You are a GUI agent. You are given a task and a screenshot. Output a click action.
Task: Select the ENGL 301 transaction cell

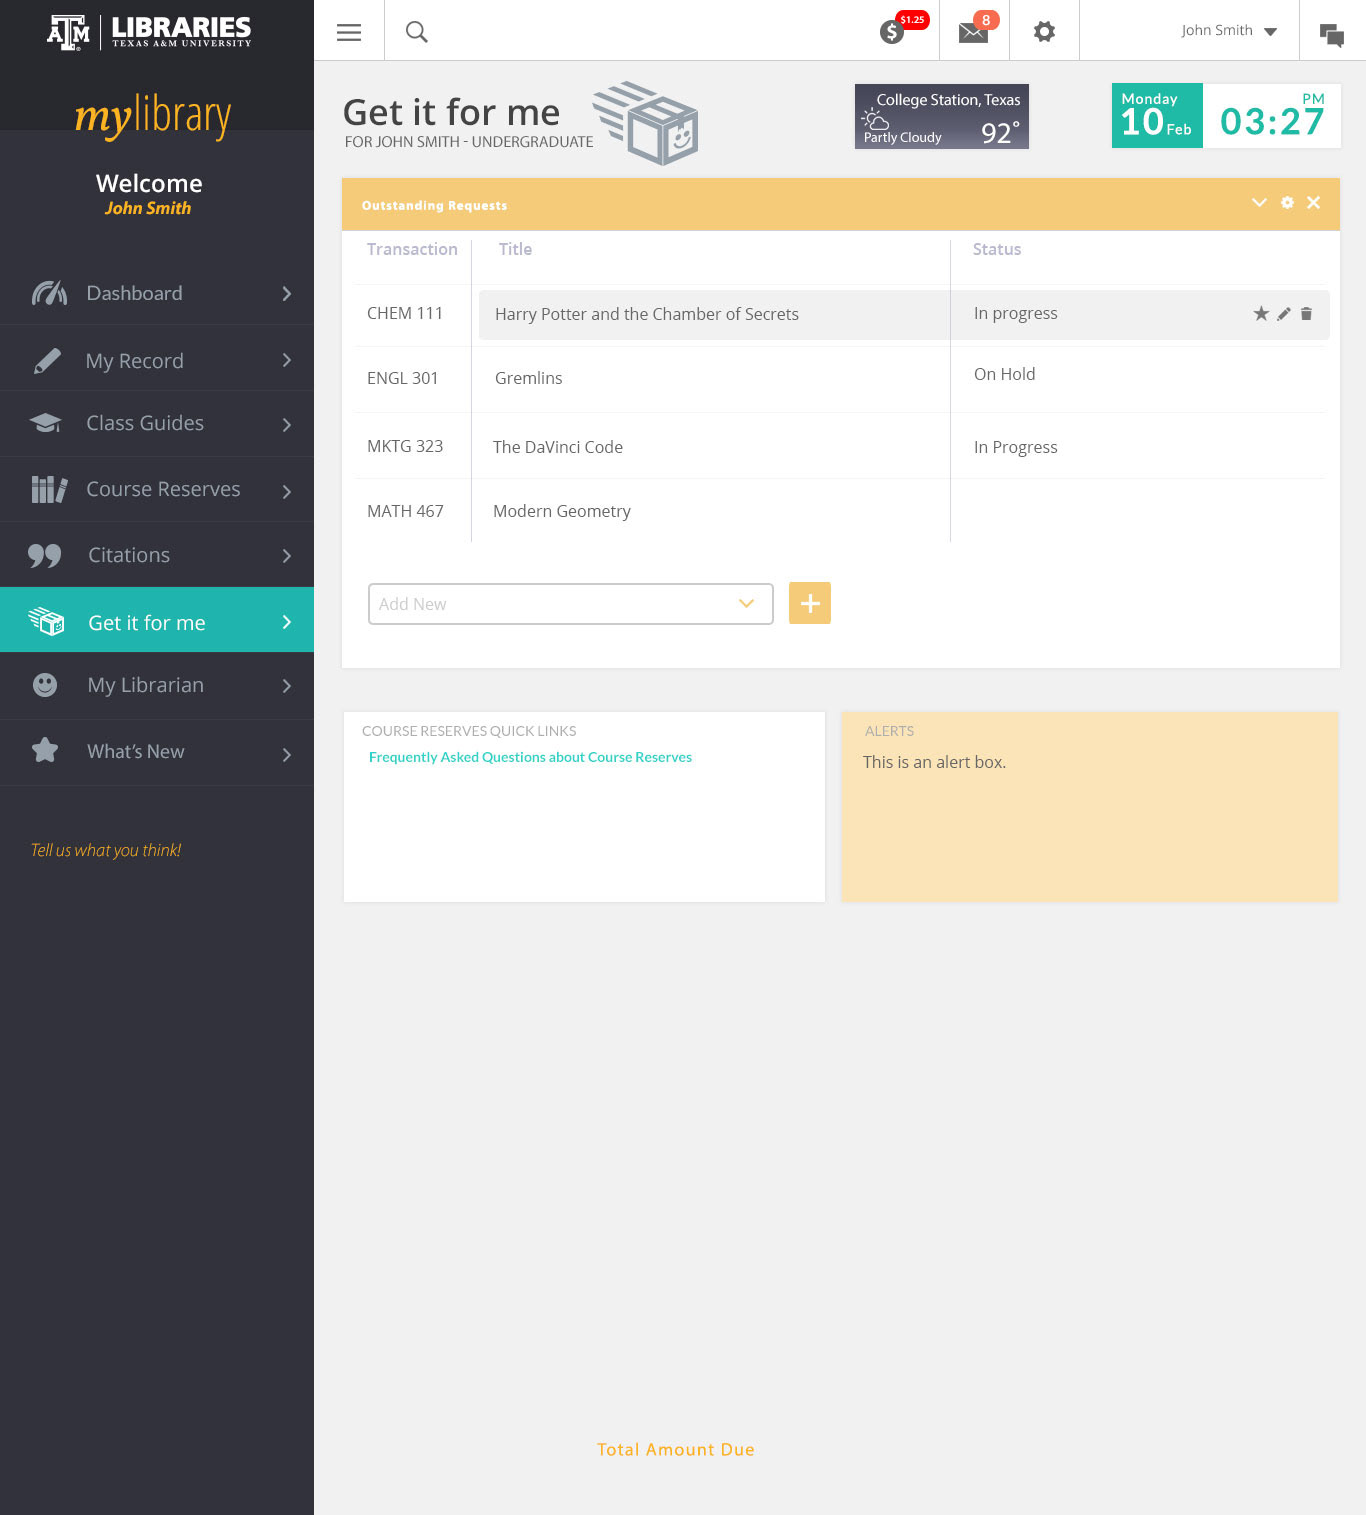click(x=402, y=378)
